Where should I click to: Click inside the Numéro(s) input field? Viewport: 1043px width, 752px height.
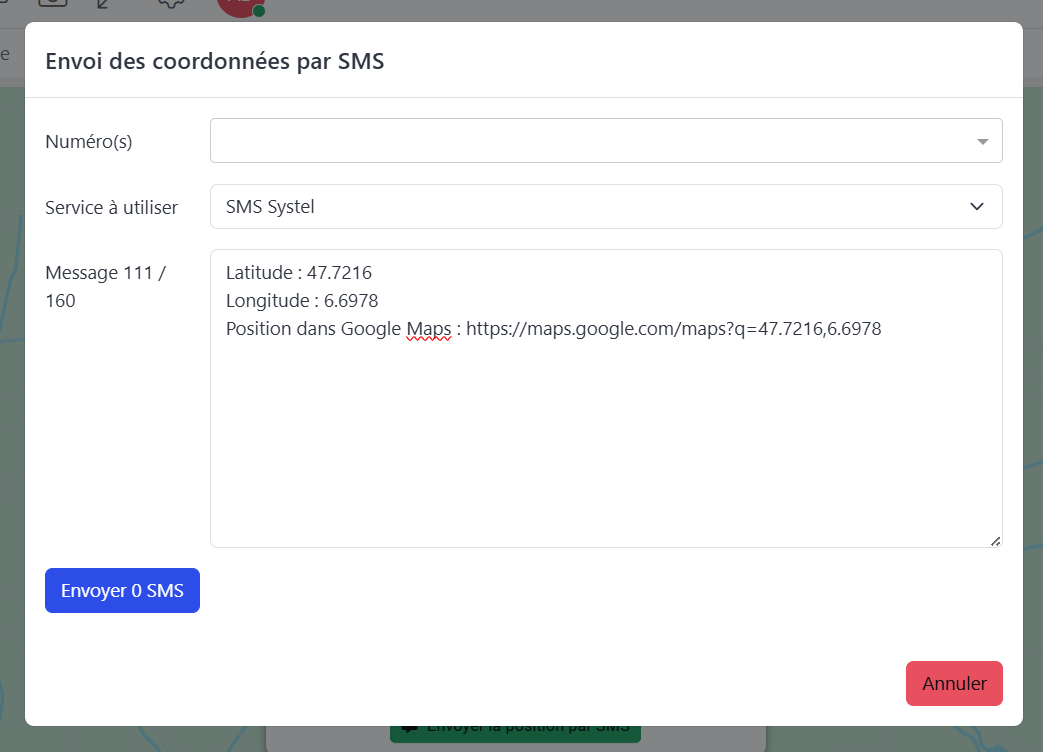pyautogui.click(x=590, y=141)
